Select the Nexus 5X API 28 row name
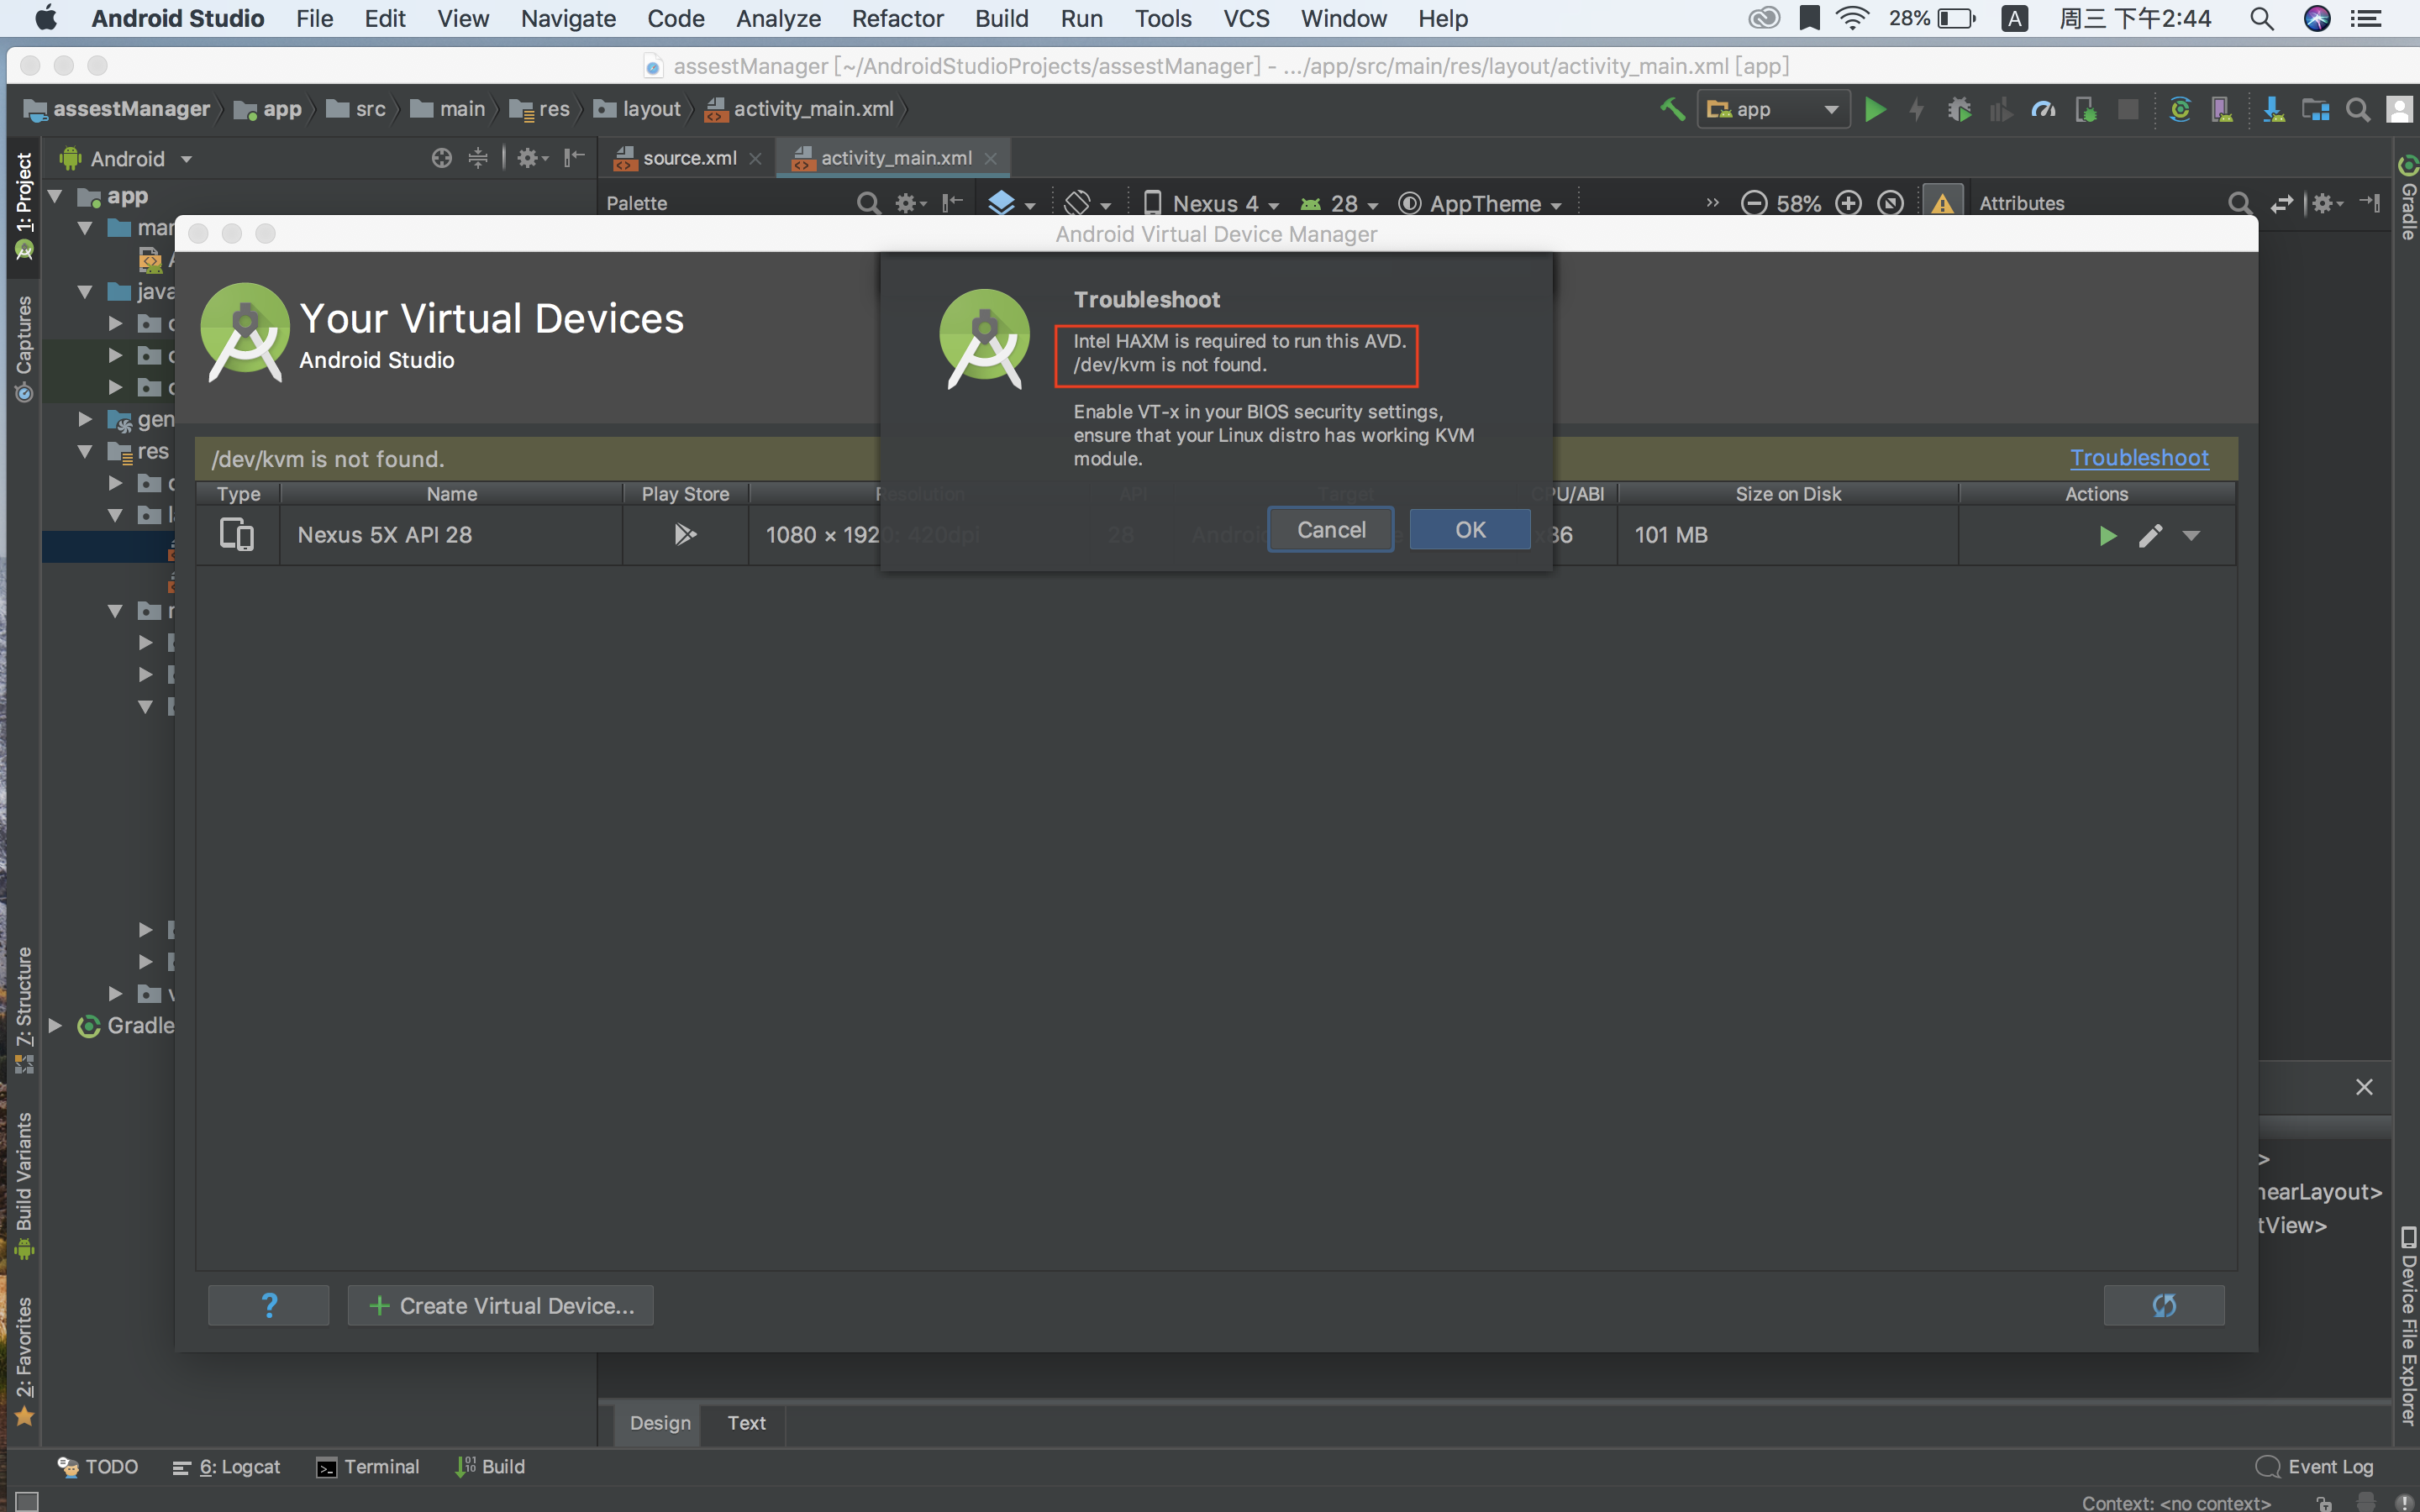The height and width of the screenshot is (1512, 2420). (385, 535)
